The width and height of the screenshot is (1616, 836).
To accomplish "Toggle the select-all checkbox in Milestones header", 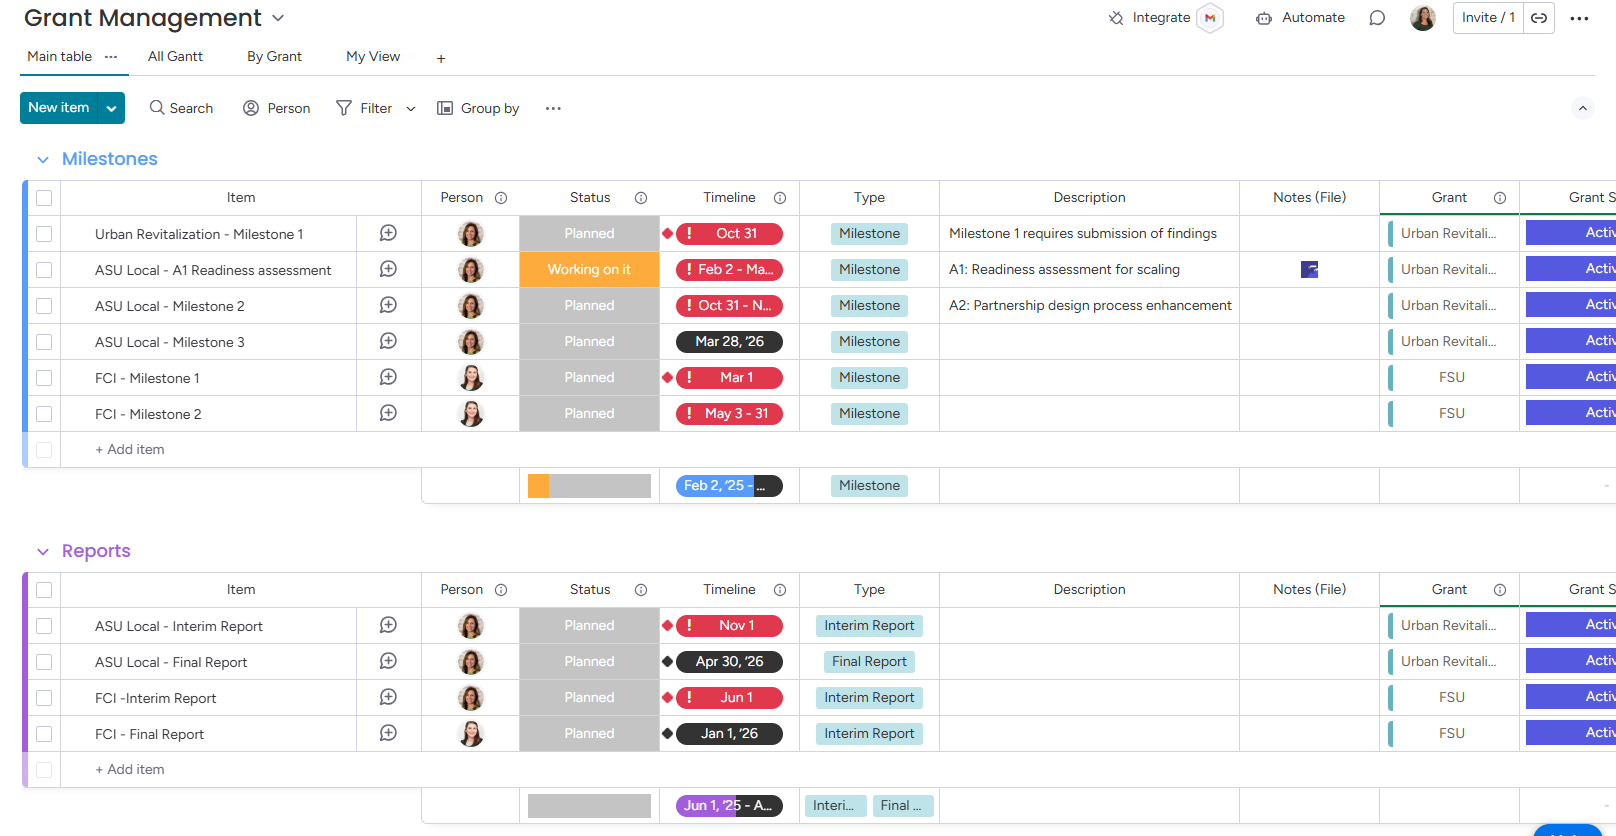I will pos(44,198).
